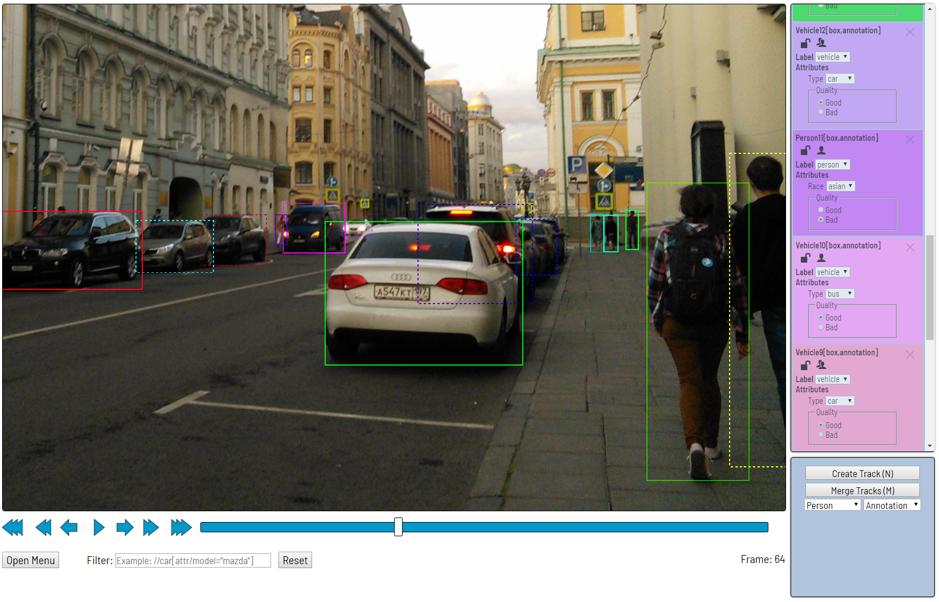939x602 pixels.
Task: Mark Vehicle9 quality as Bad
Action: tap(822, 435)
